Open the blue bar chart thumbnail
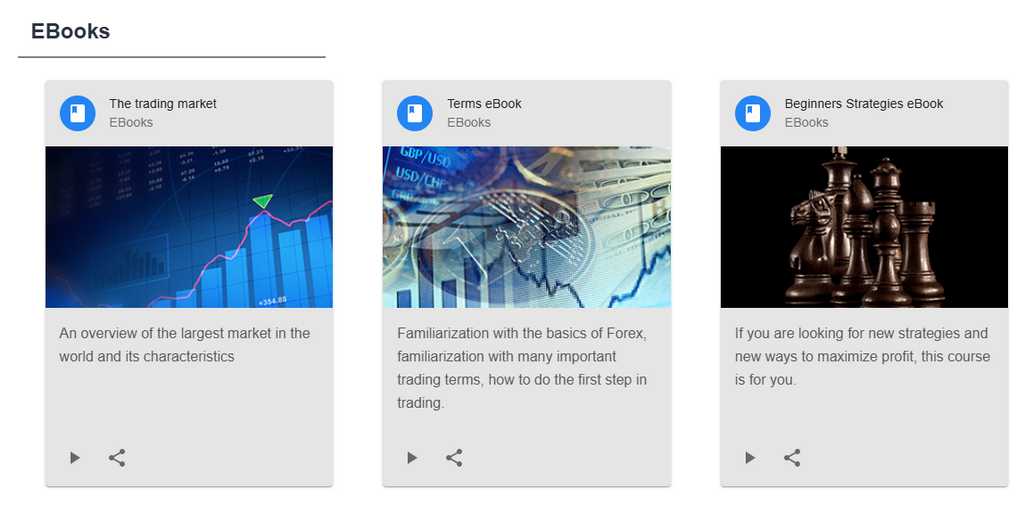The image size is (1024, 505). [x=189, y=227]
